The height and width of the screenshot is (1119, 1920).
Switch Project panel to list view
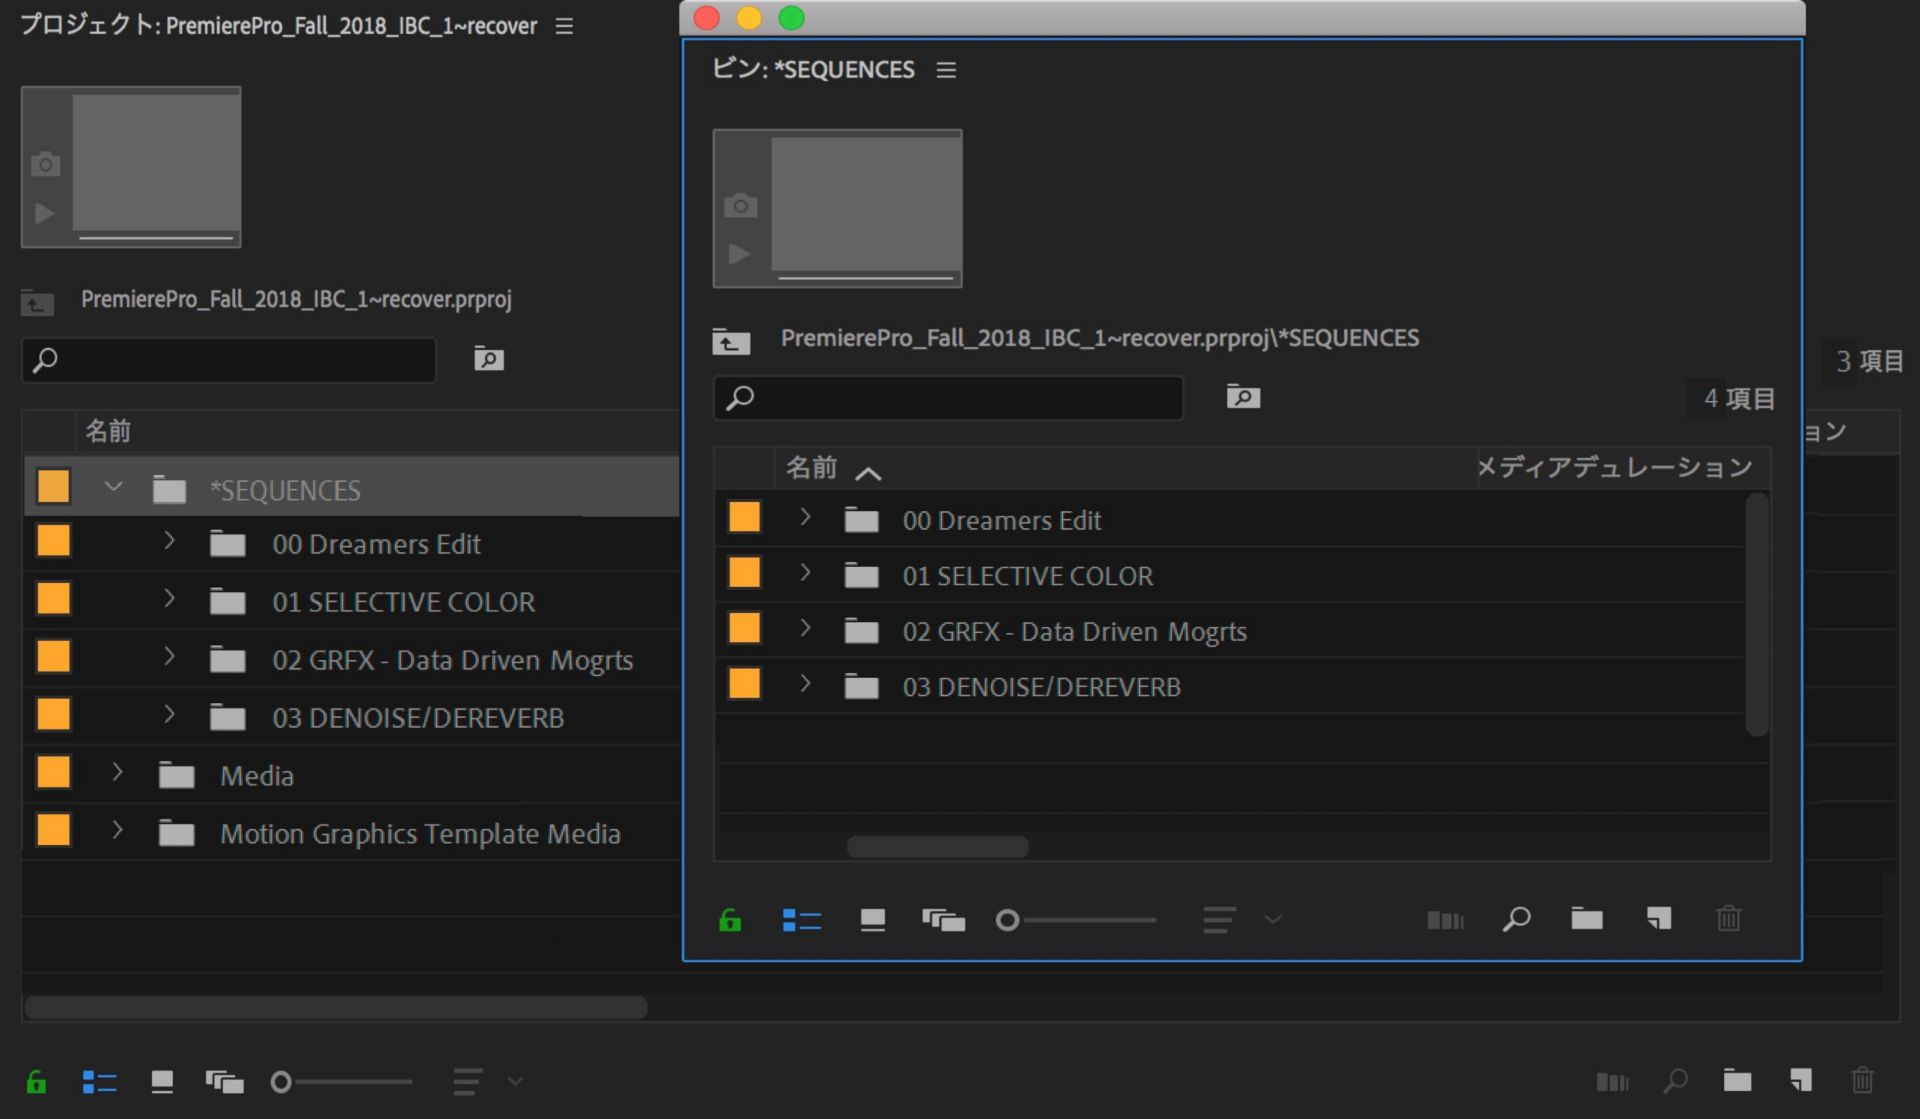pyautogui.click(x=99, y=1081)
